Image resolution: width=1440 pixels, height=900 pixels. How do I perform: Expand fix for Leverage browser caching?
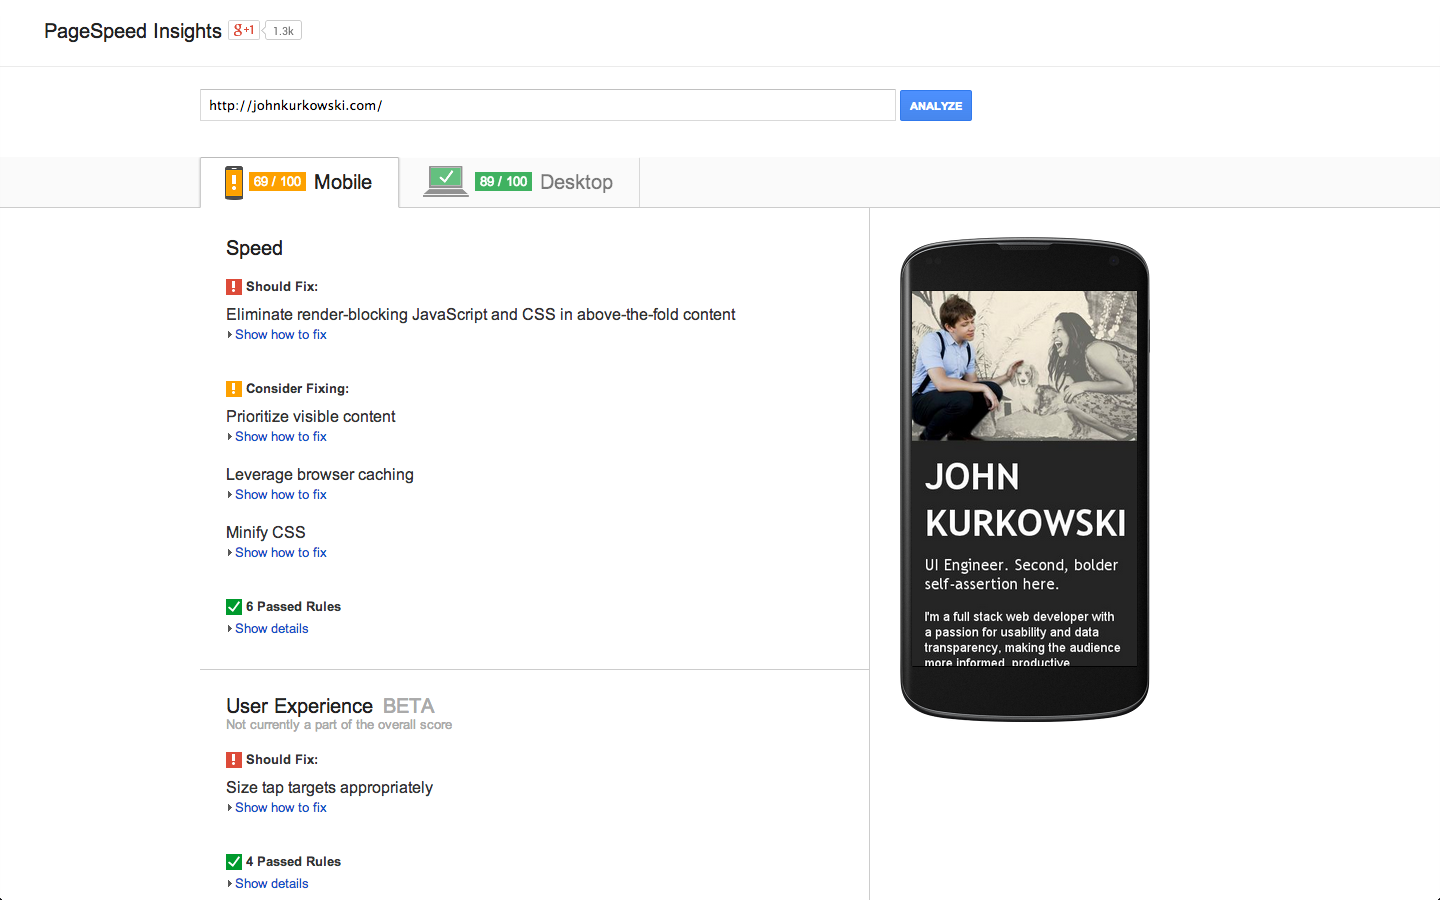pos(280,495)
